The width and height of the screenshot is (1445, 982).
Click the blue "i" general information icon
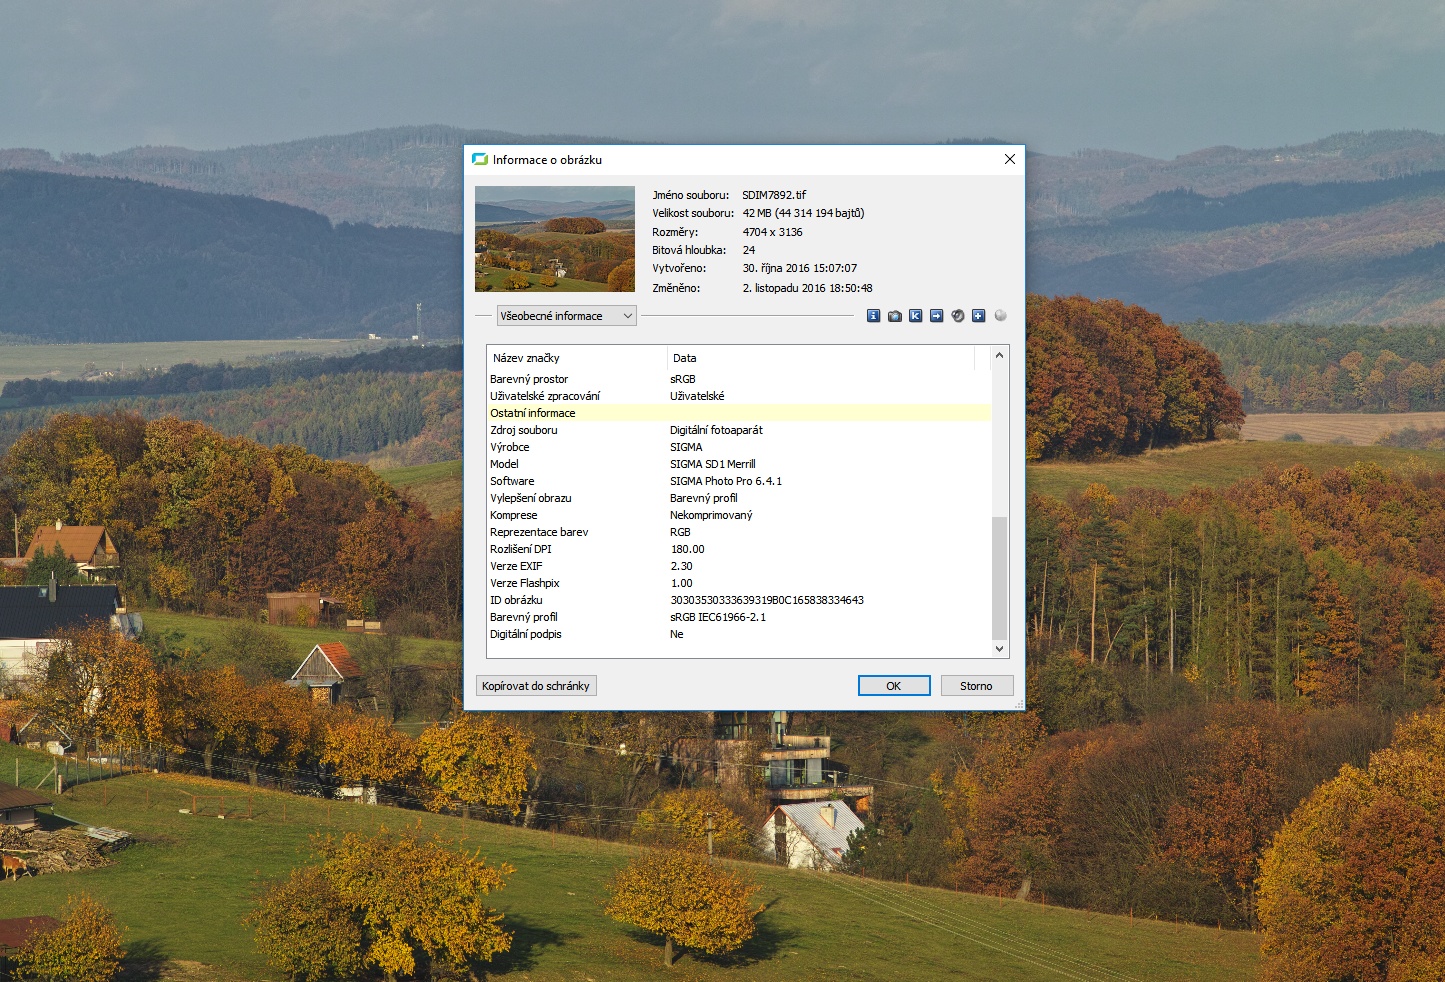(x=873, y=316)
